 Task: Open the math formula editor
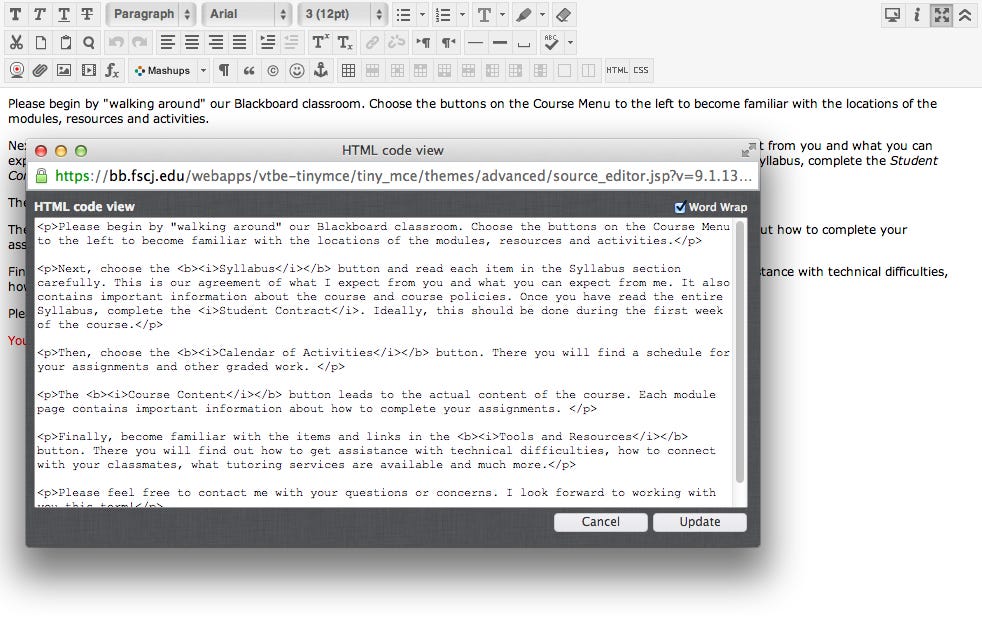pos(110,70)
